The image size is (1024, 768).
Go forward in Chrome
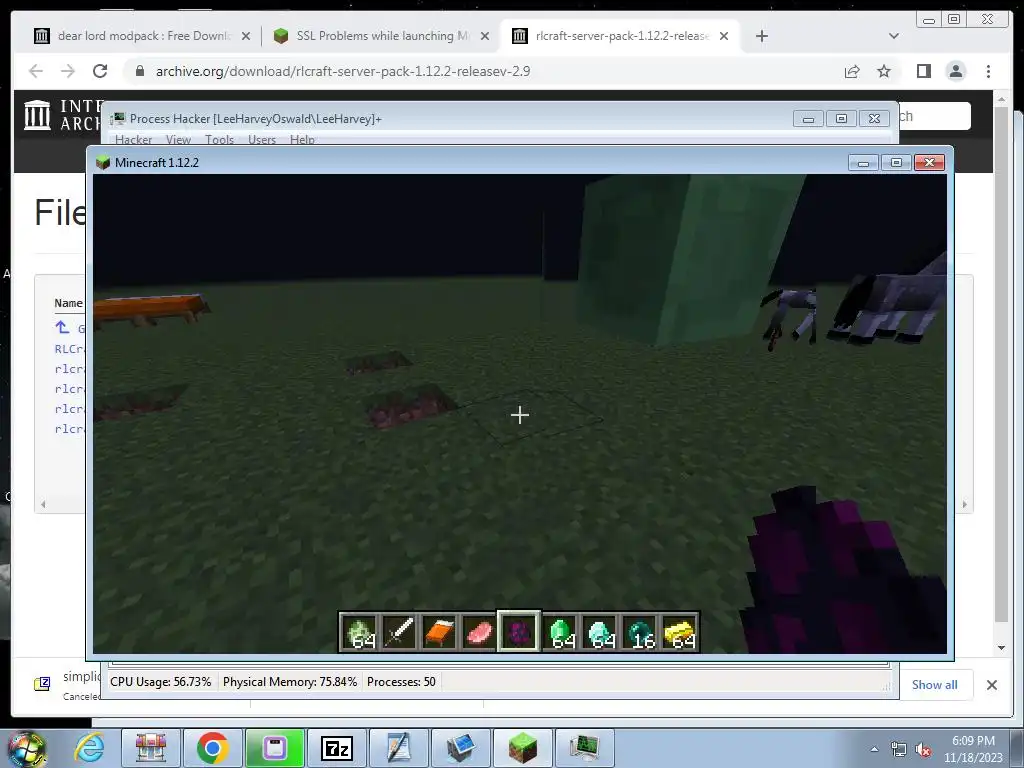[x=68, y=71]
